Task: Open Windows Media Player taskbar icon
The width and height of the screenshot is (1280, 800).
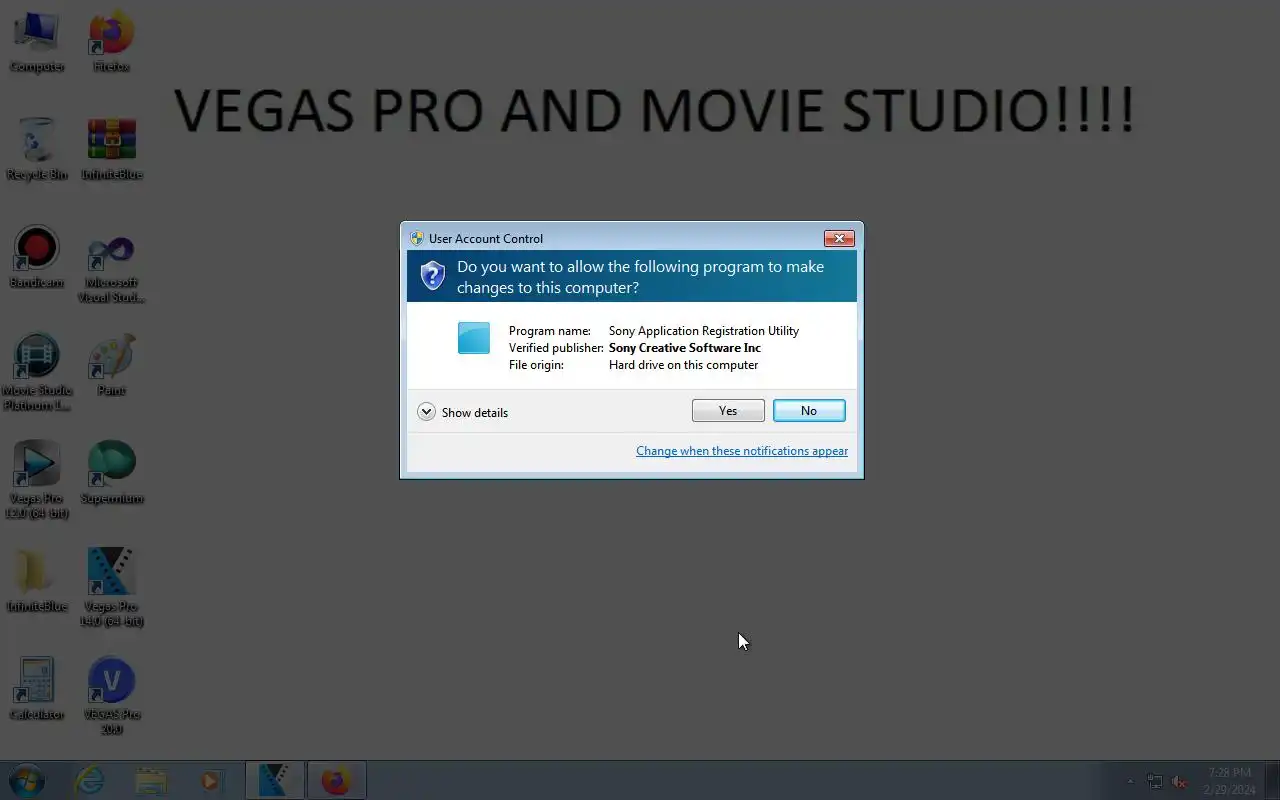Action: point(211,780)
